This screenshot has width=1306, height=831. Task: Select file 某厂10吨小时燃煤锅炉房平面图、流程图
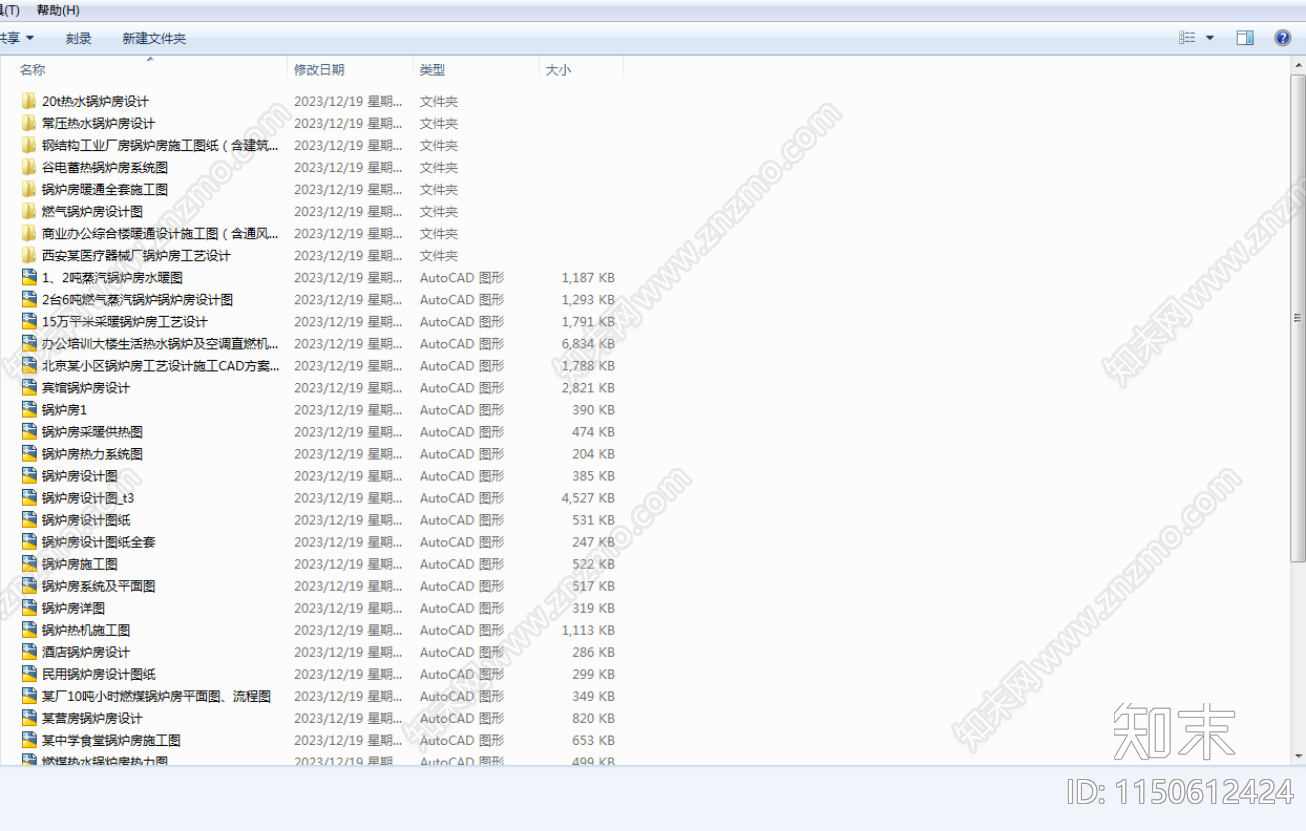(x=156, y=696)
